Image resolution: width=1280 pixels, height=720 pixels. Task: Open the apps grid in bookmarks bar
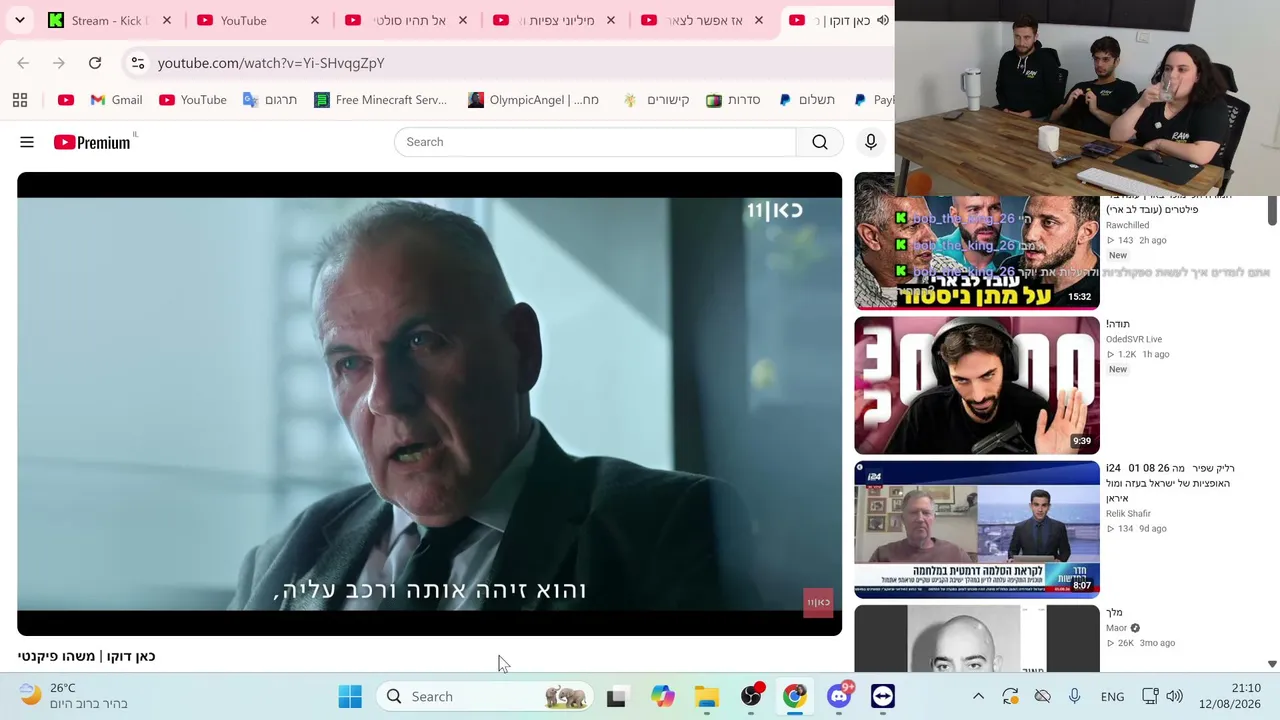tap(20, 100)
